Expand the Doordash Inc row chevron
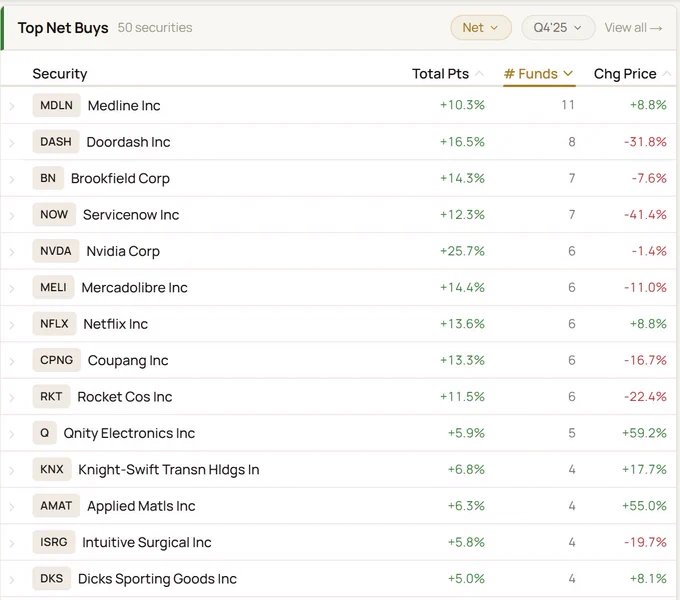Image resolution: width=680 pixels, height=600 pixels. pyautogui.click(x=12, y=143)
